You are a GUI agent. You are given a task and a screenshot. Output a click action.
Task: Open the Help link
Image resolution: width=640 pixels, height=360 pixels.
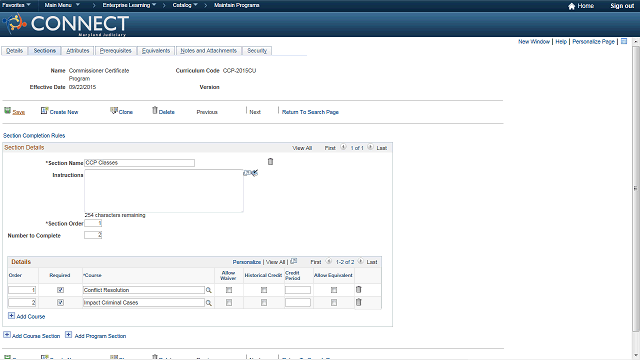(561, 42)
